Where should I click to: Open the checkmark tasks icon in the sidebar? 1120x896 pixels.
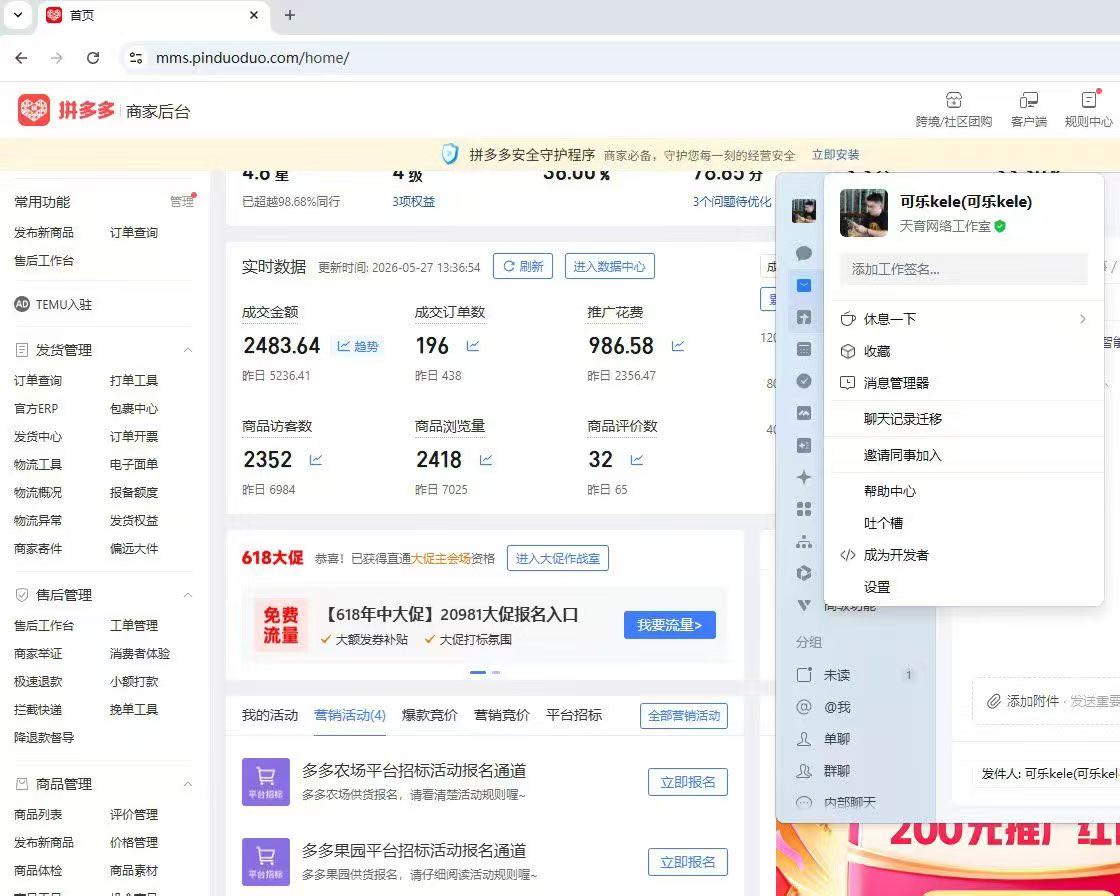tap(804, 381)
